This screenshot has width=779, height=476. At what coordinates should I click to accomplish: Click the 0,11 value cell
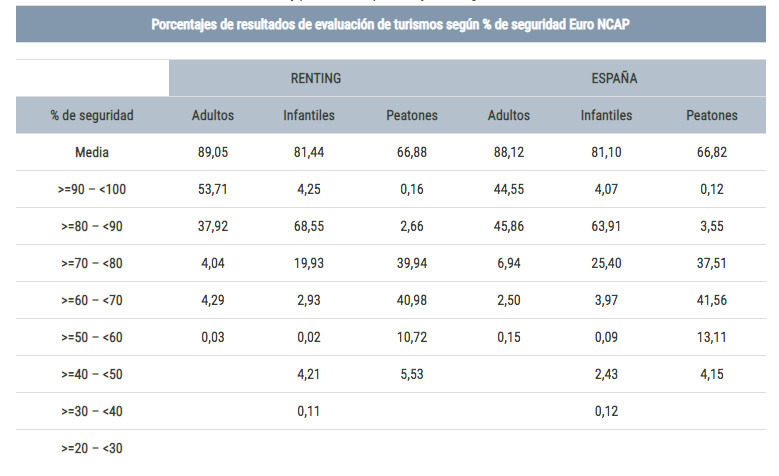309,411
